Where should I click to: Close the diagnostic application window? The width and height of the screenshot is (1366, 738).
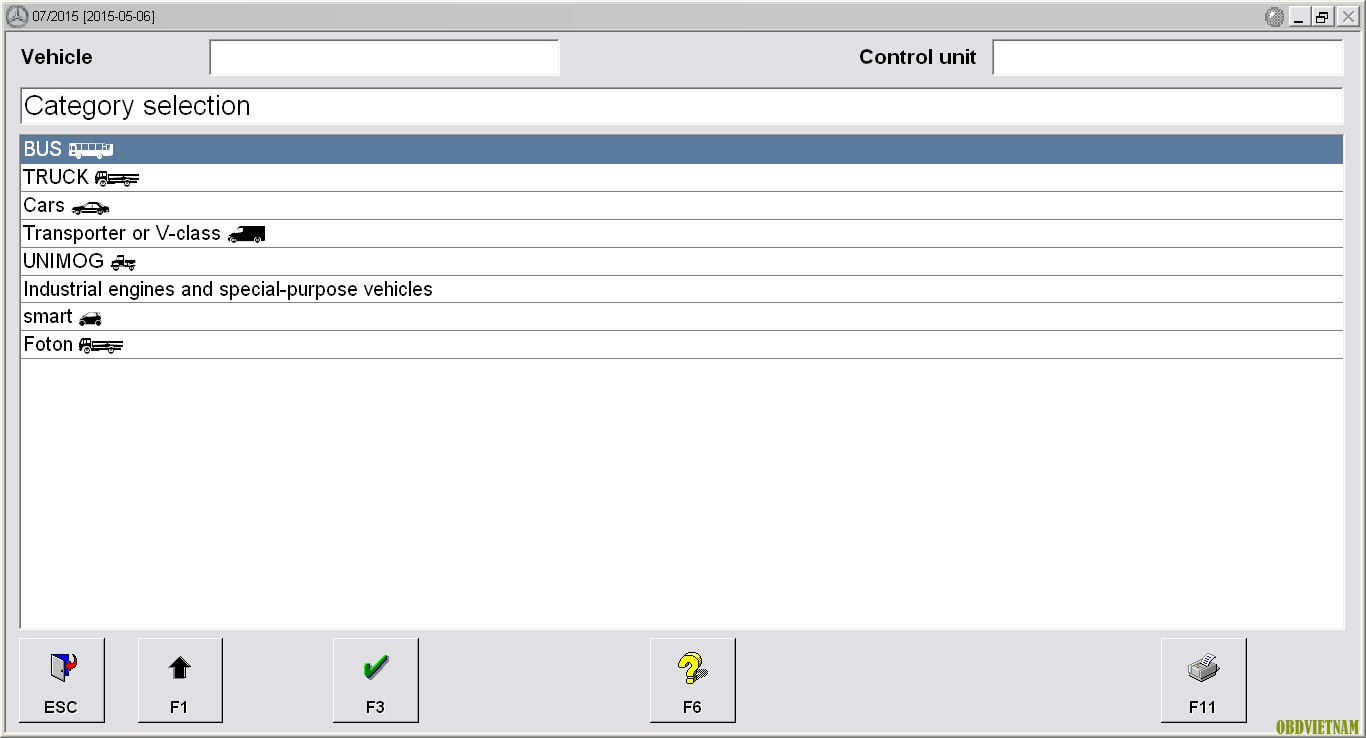tap(1347, 17)
